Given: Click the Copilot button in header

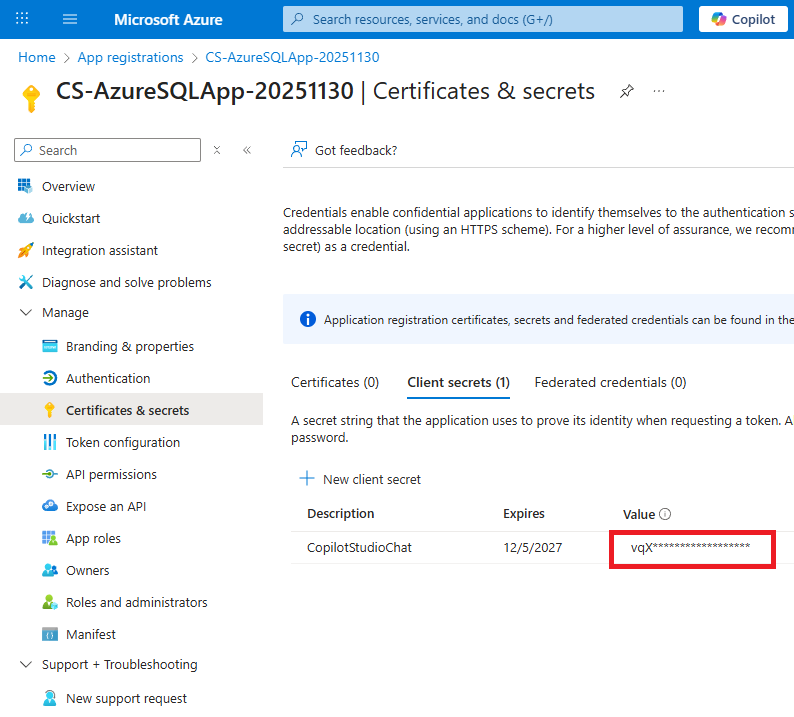Looking at the screenshot, I should click(x=743, y=19).
